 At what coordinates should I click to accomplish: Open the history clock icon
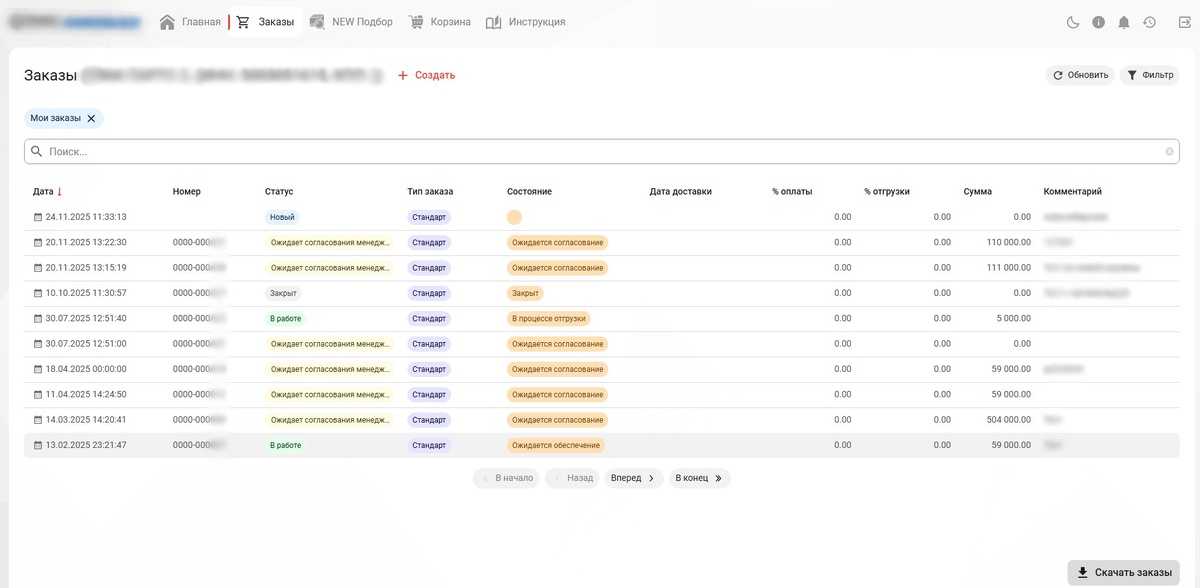pyautogui.click(x=1150, y=22)
